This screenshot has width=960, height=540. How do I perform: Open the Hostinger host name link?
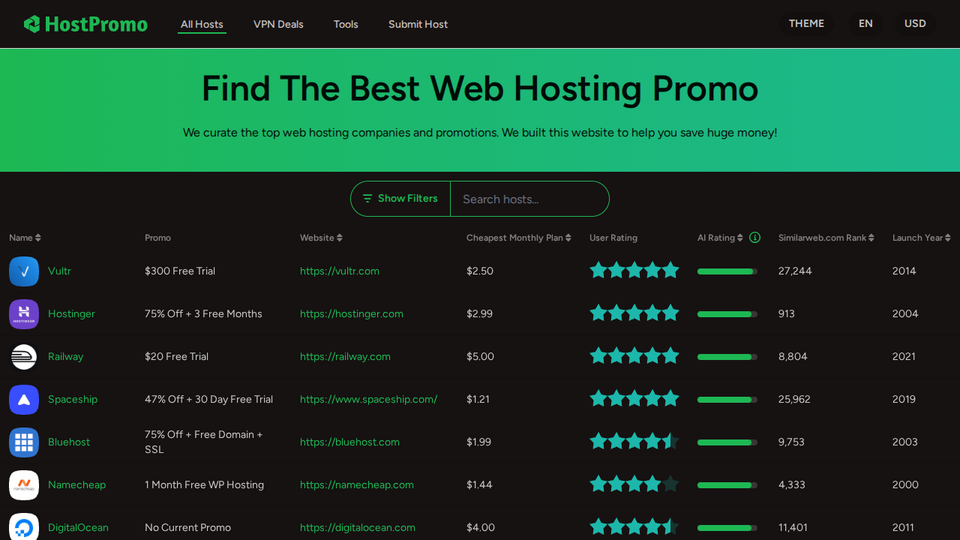(72, 313)
